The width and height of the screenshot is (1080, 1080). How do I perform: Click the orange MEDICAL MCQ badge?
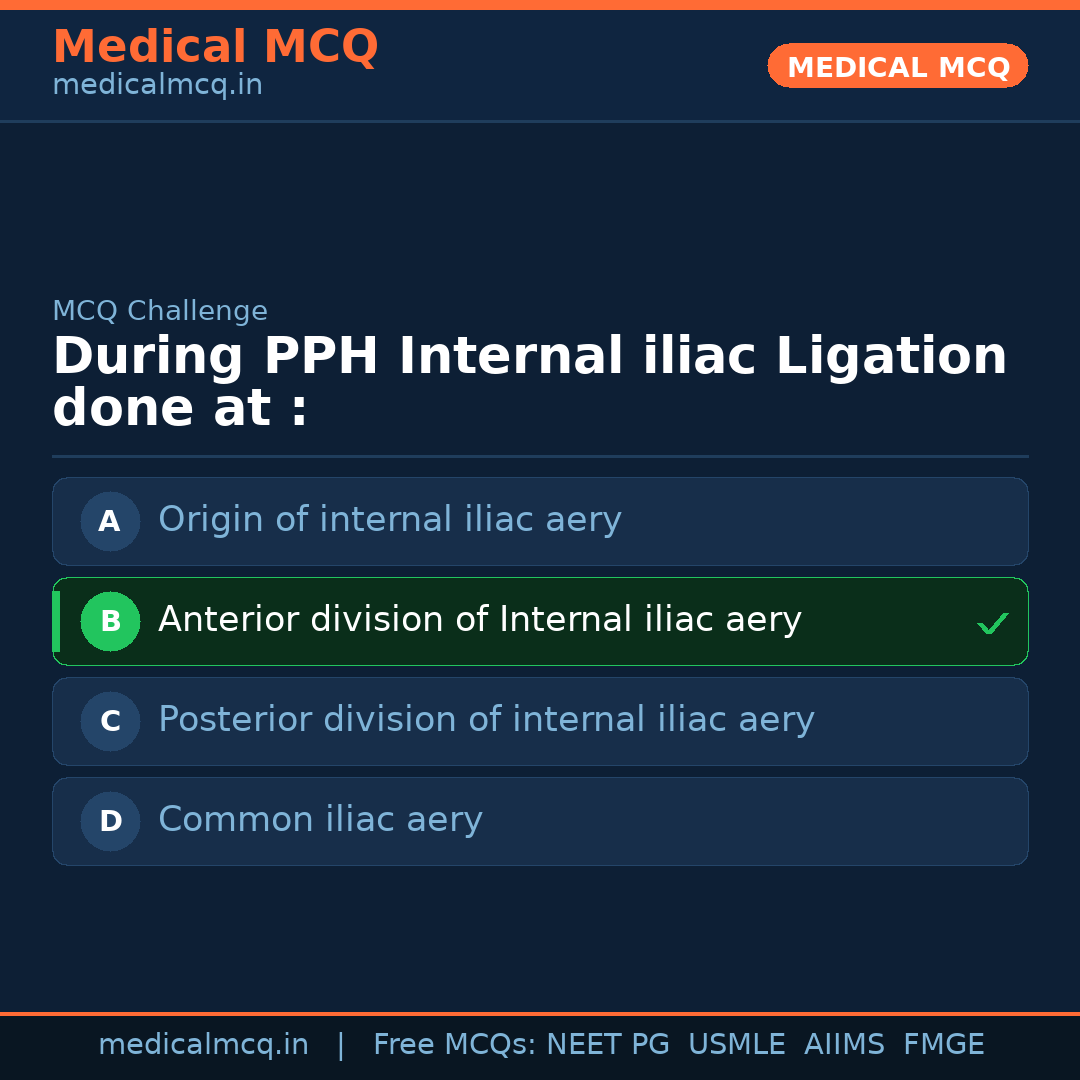coord(897,66)
